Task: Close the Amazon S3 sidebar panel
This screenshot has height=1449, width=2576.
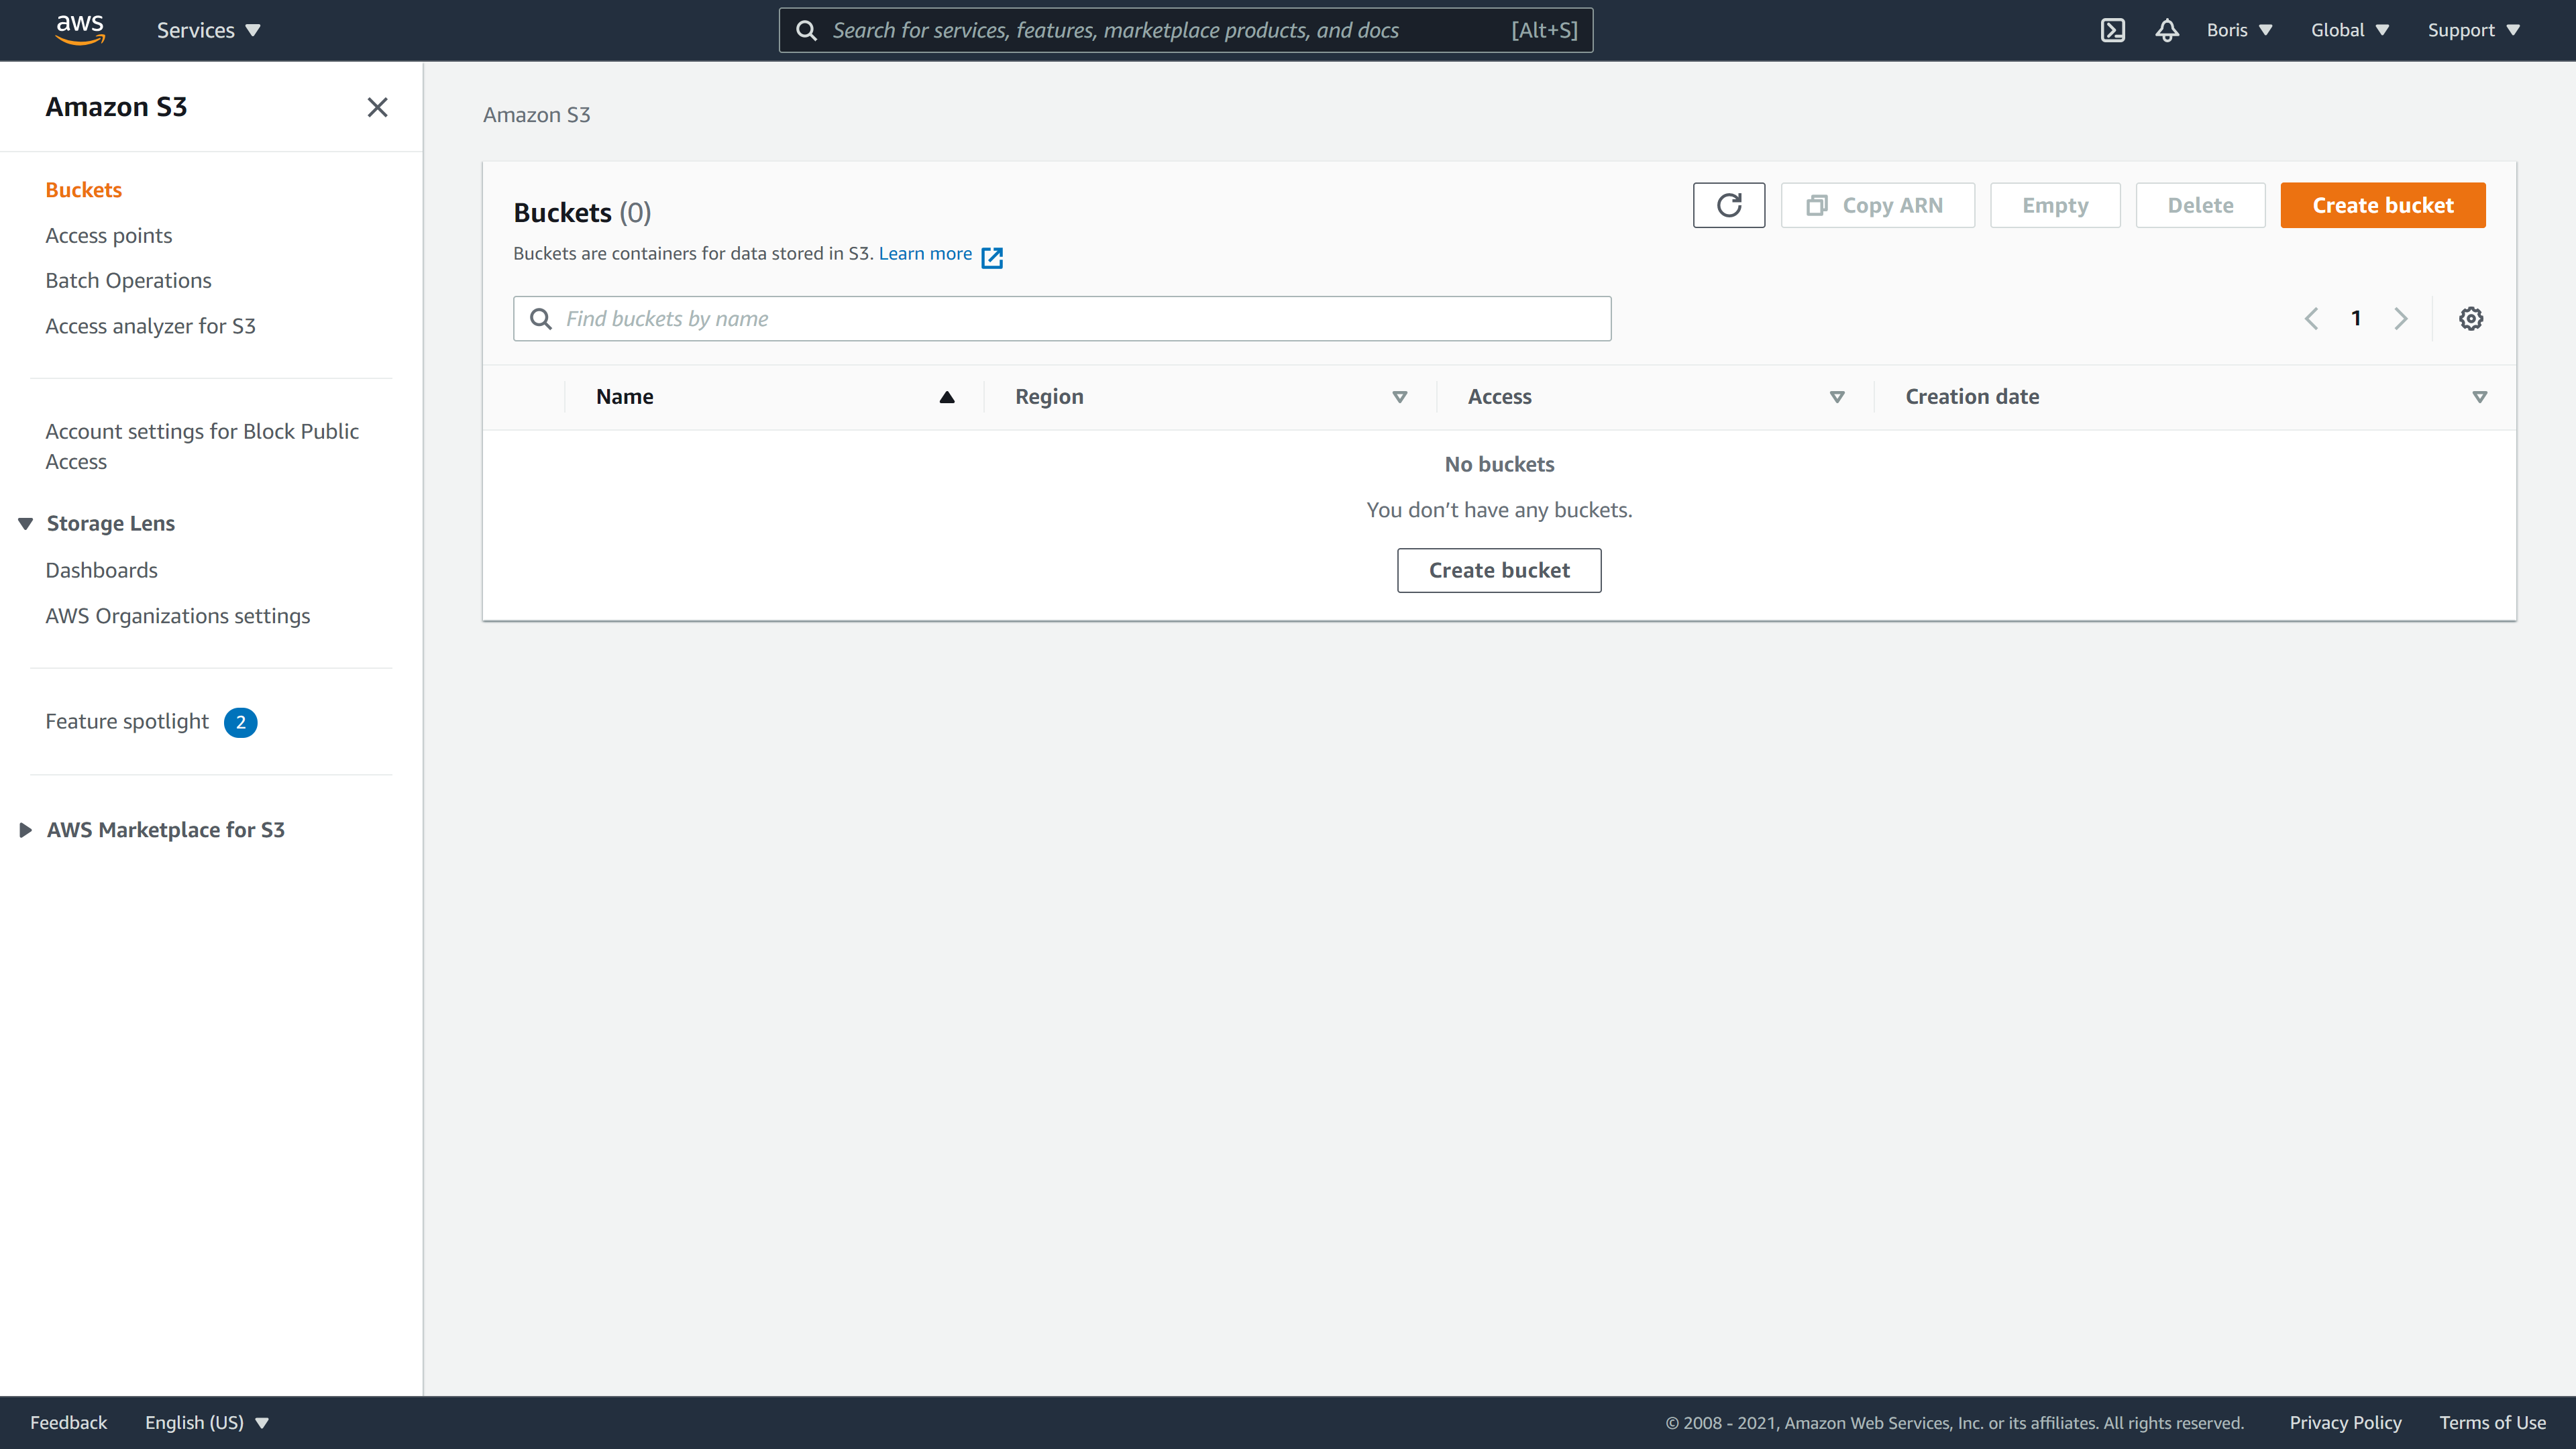Action: tap(377, 107)
